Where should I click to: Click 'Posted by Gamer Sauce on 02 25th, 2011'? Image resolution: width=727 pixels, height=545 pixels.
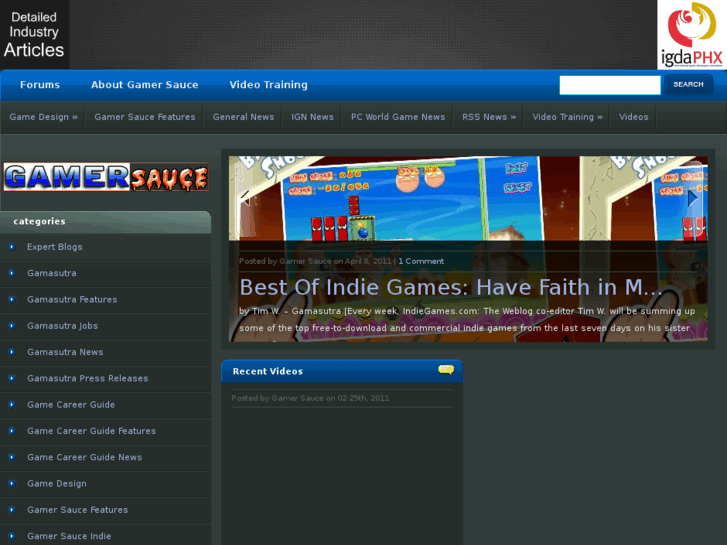tap(310, 398)
